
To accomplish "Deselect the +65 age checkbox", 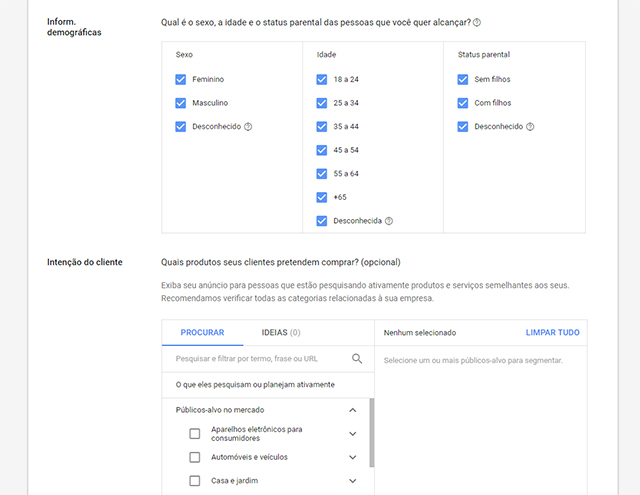I will (322, 197).
